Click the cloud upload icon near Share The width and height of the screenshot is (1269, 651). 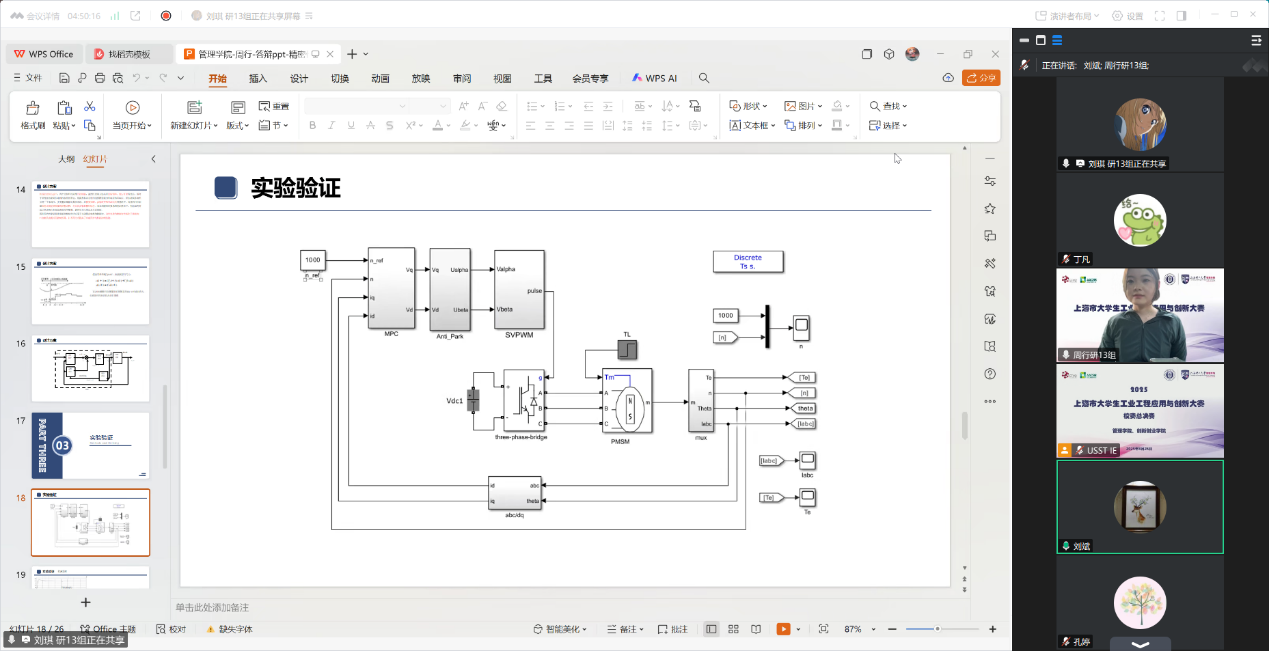pos(948,78)
